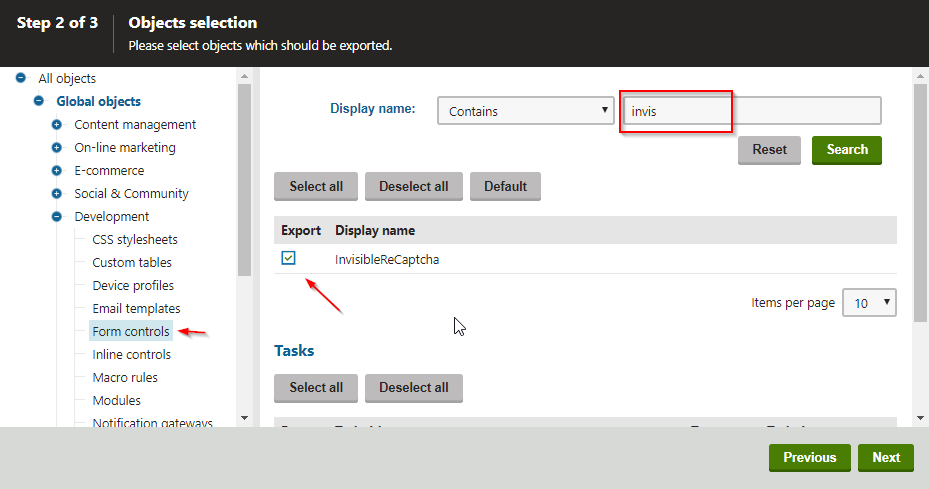Collapse the All objects tree node
Viewport: 929px width, 489px height.
click(x=21, y=78)
